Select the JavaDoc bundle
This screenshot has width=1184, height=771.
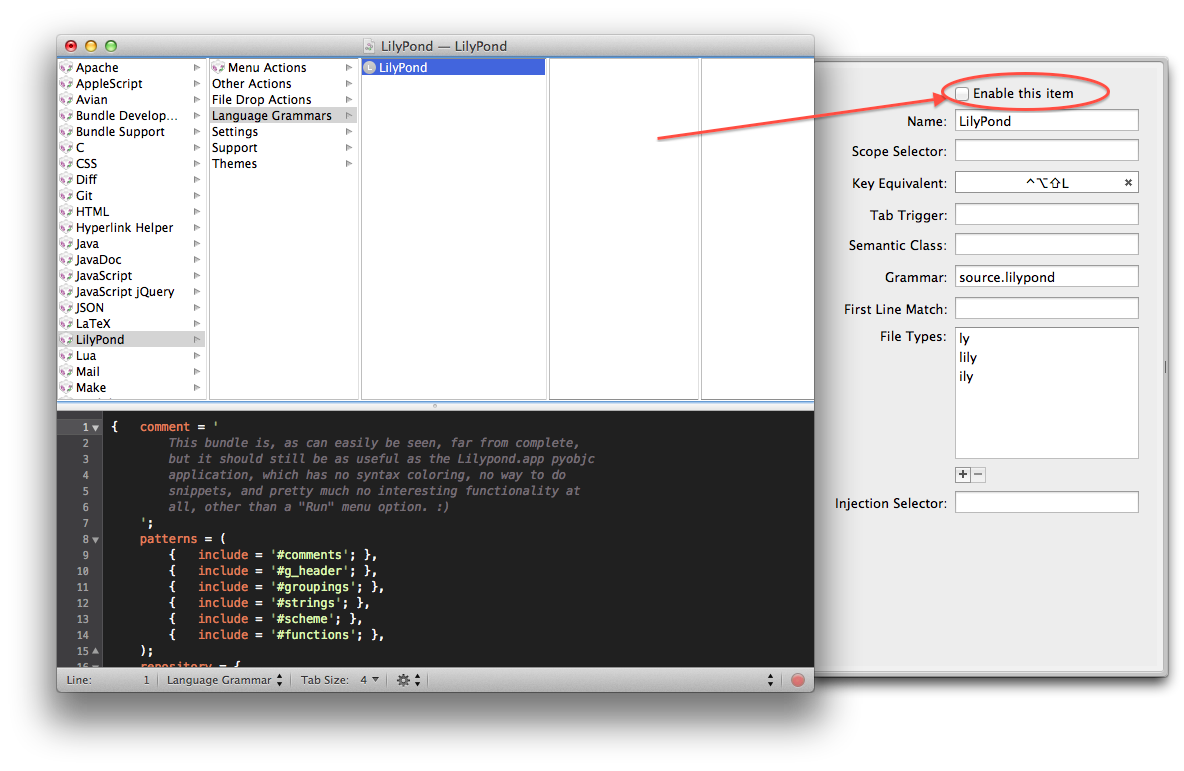131,260
